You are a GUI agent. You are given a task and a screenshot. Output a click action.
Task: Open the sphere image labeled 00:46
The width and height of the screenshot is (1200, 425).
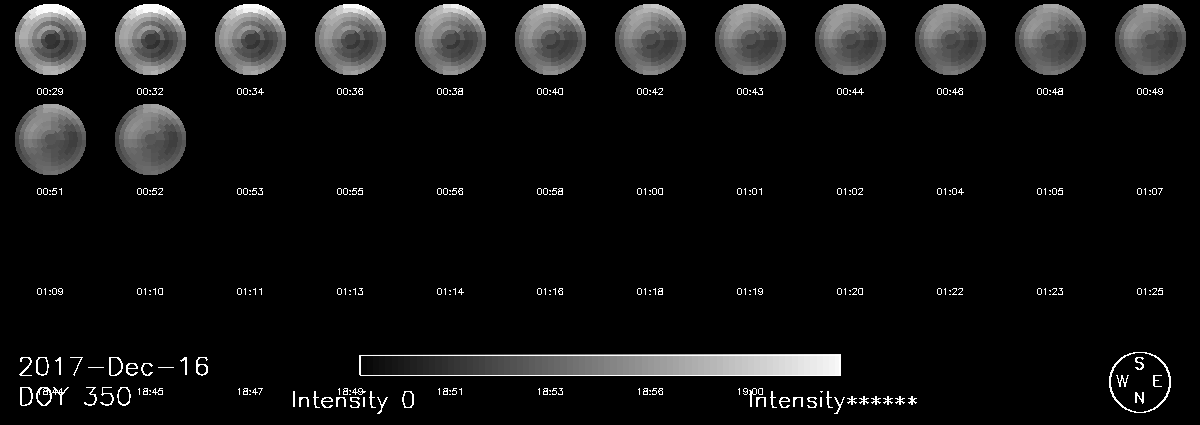(950, 40)
